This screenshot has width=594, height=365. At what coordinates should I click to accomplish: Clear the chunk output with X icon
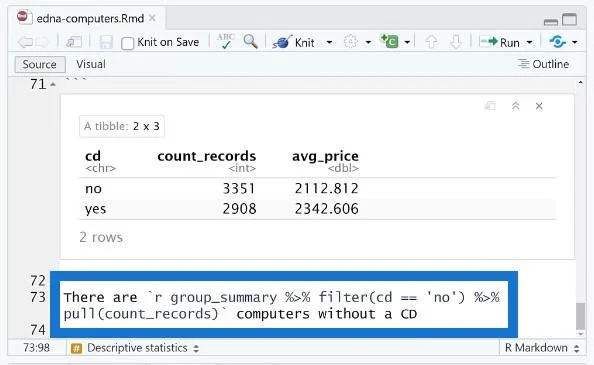click(539, 106)
